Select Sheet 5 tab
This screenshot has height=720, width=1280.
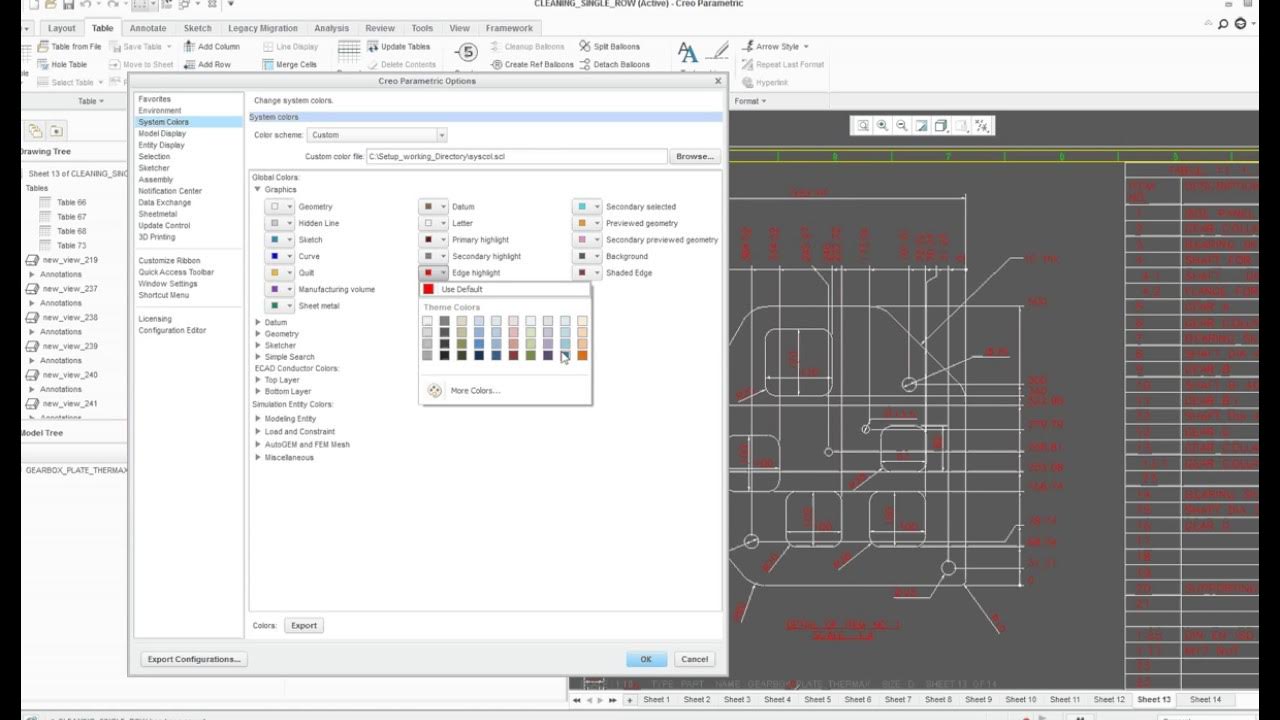click(817, 700)
